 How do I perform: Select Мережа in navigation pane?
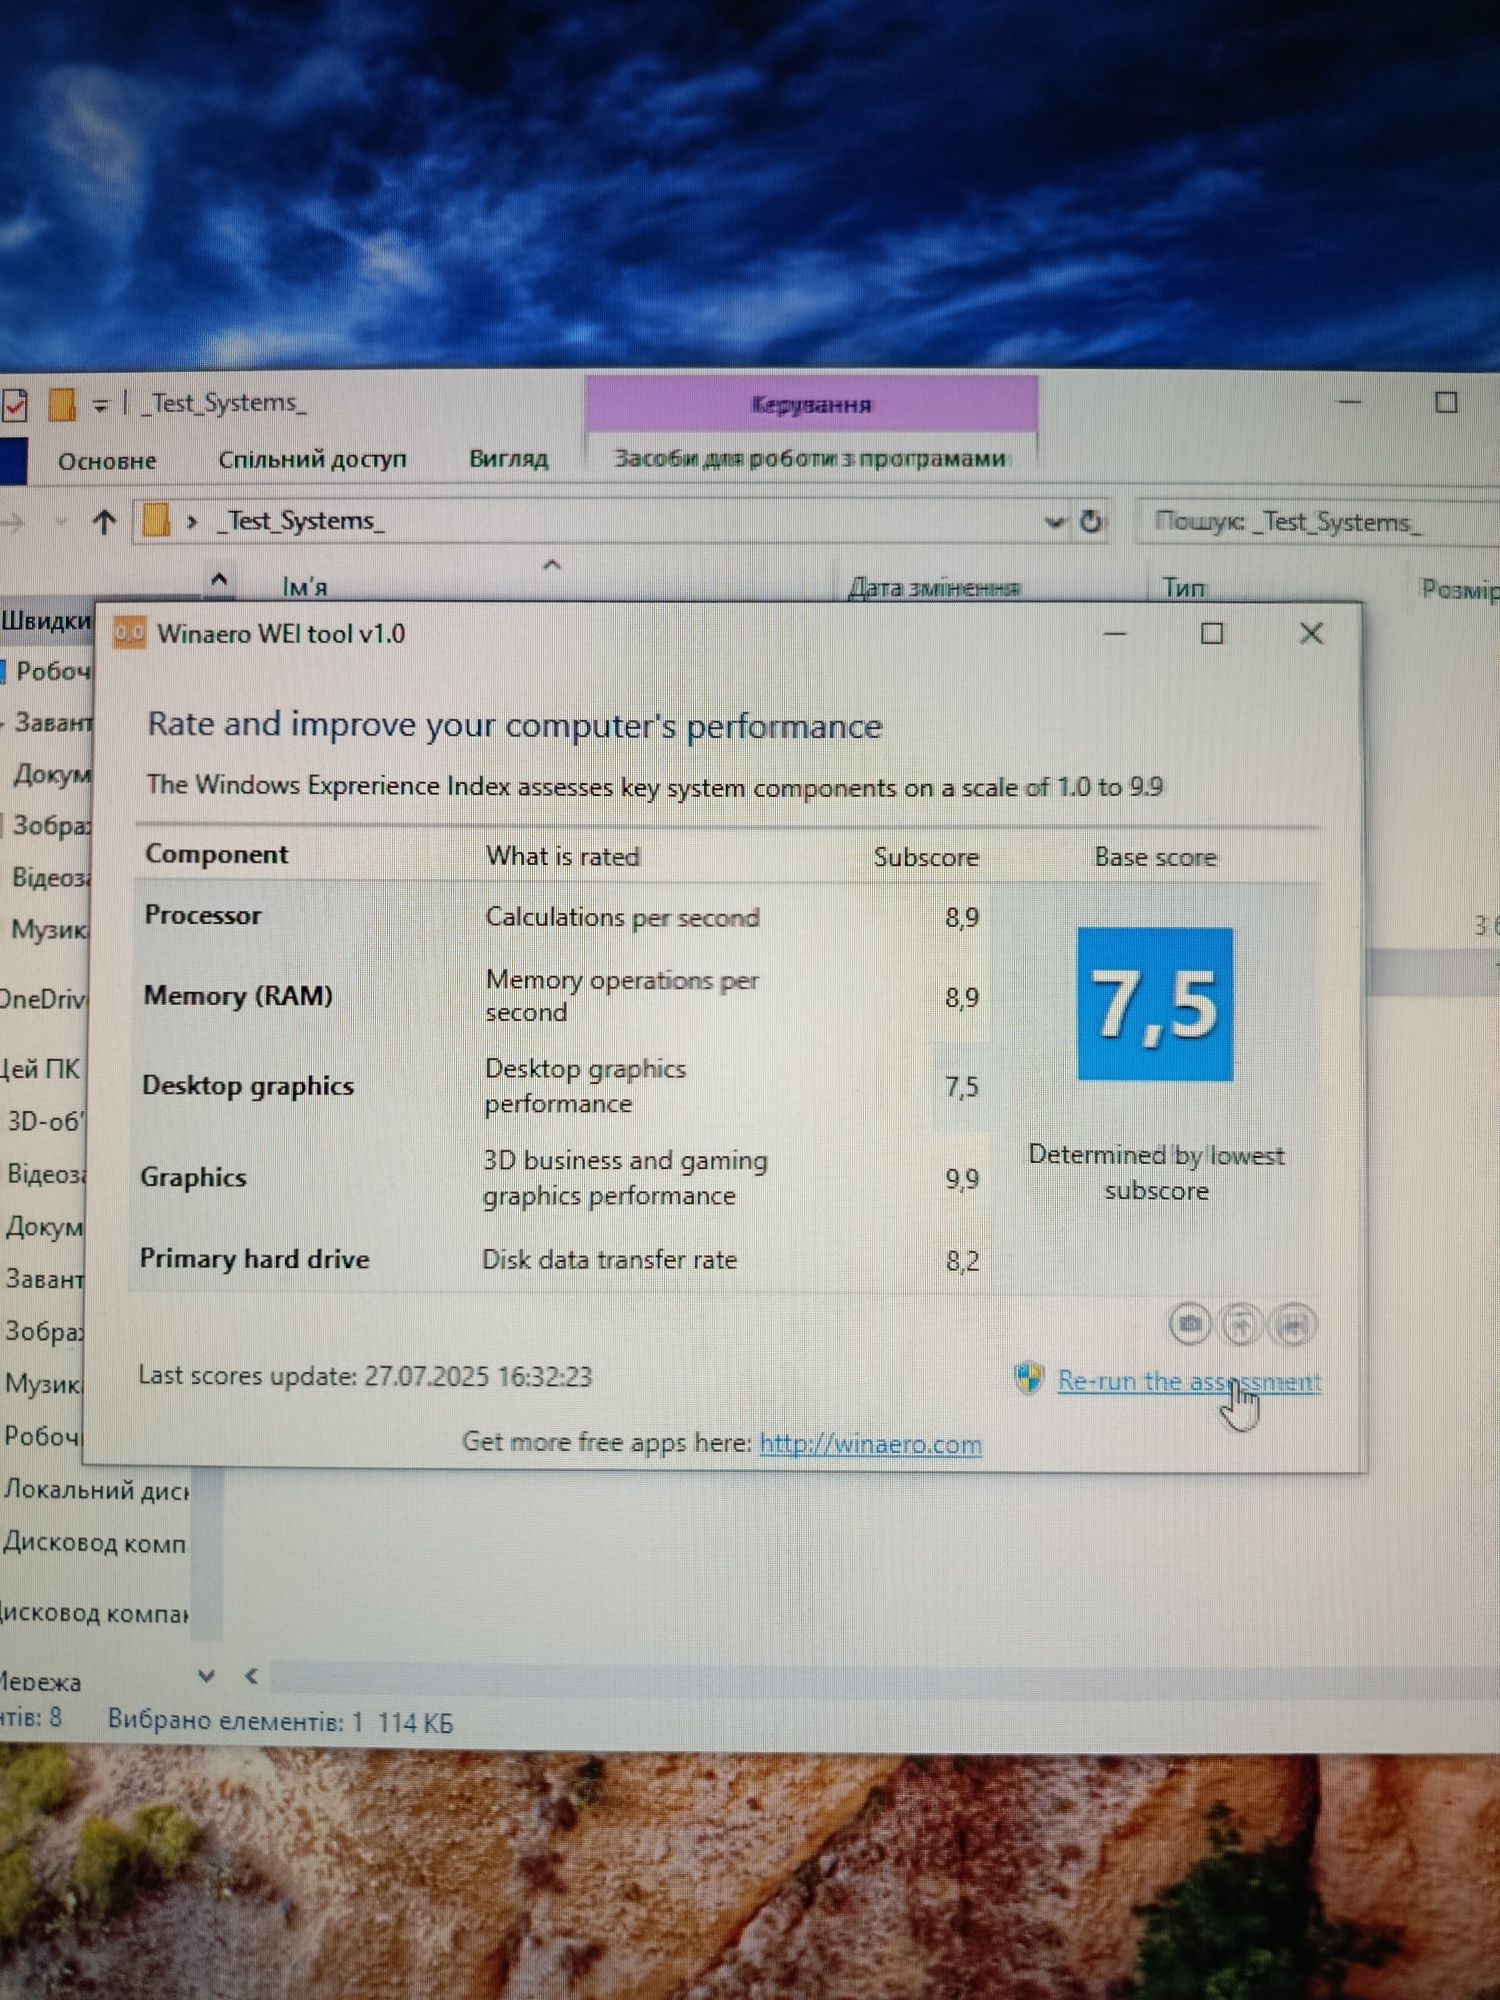[x=41, y=1682]
